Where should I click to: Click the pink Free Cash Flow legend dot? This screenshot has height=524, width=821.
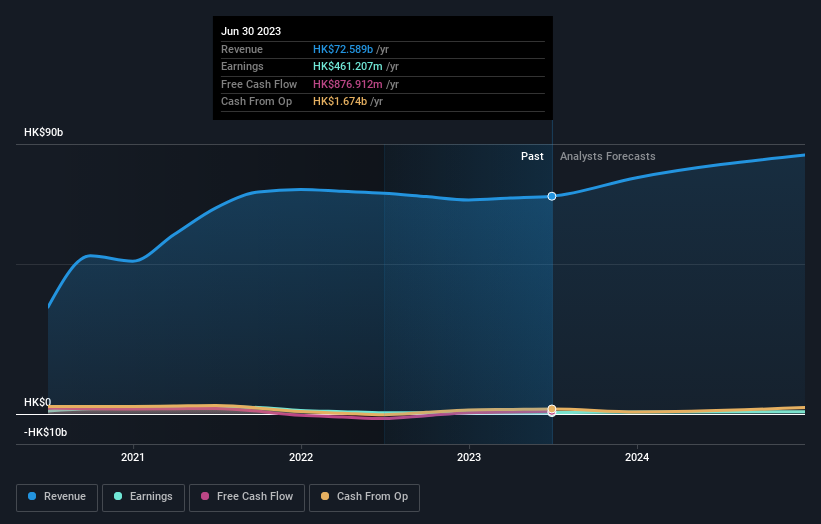point(205,496)
